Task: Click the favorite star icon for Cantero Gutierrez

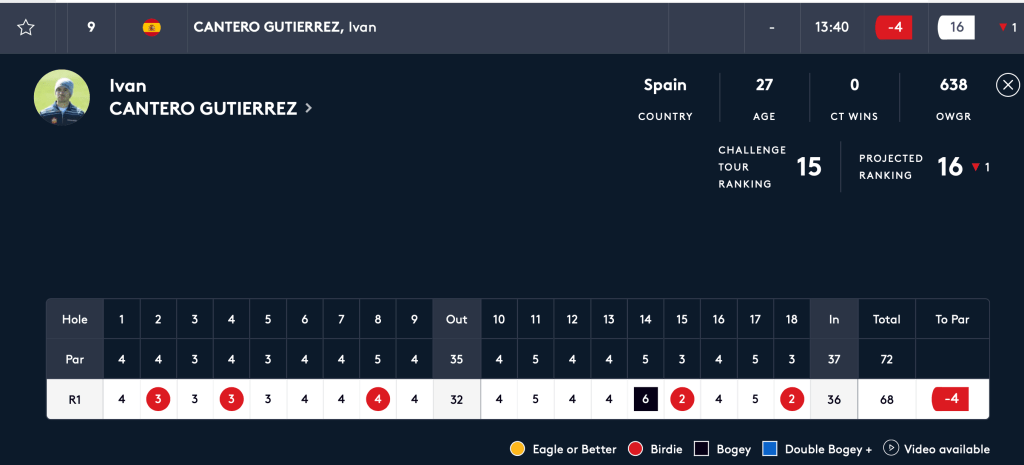Action: pos(26,27)
